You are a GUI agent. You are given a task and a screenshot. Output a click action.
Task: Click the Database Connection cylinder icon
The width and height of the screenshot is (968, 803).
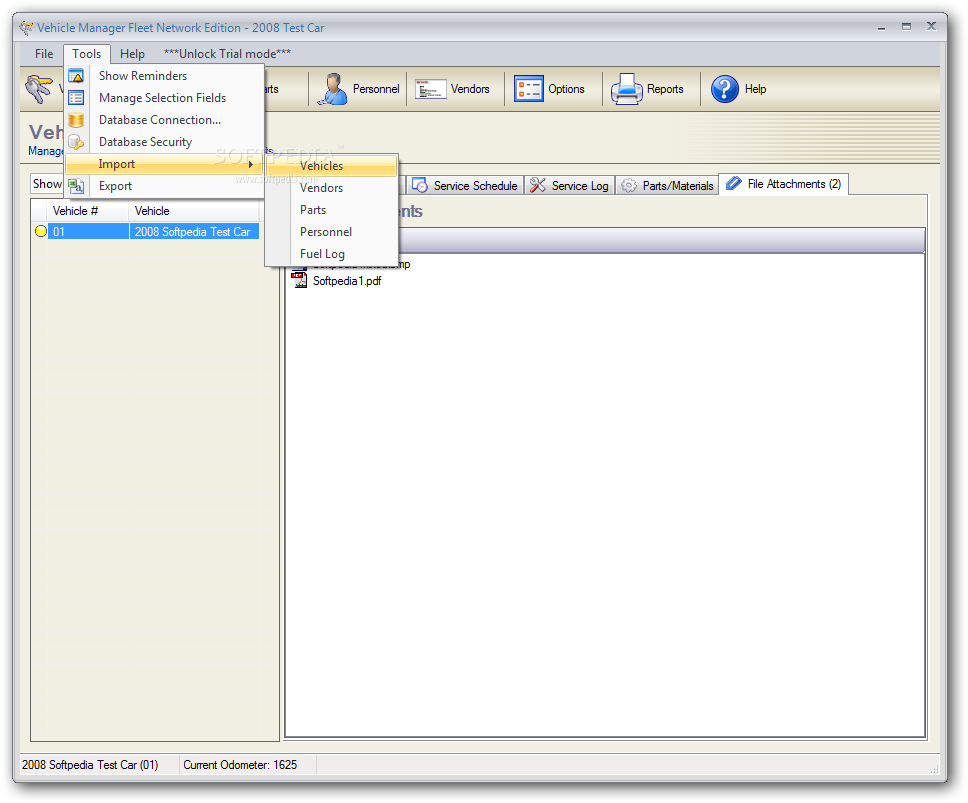[x=76, y=120]
